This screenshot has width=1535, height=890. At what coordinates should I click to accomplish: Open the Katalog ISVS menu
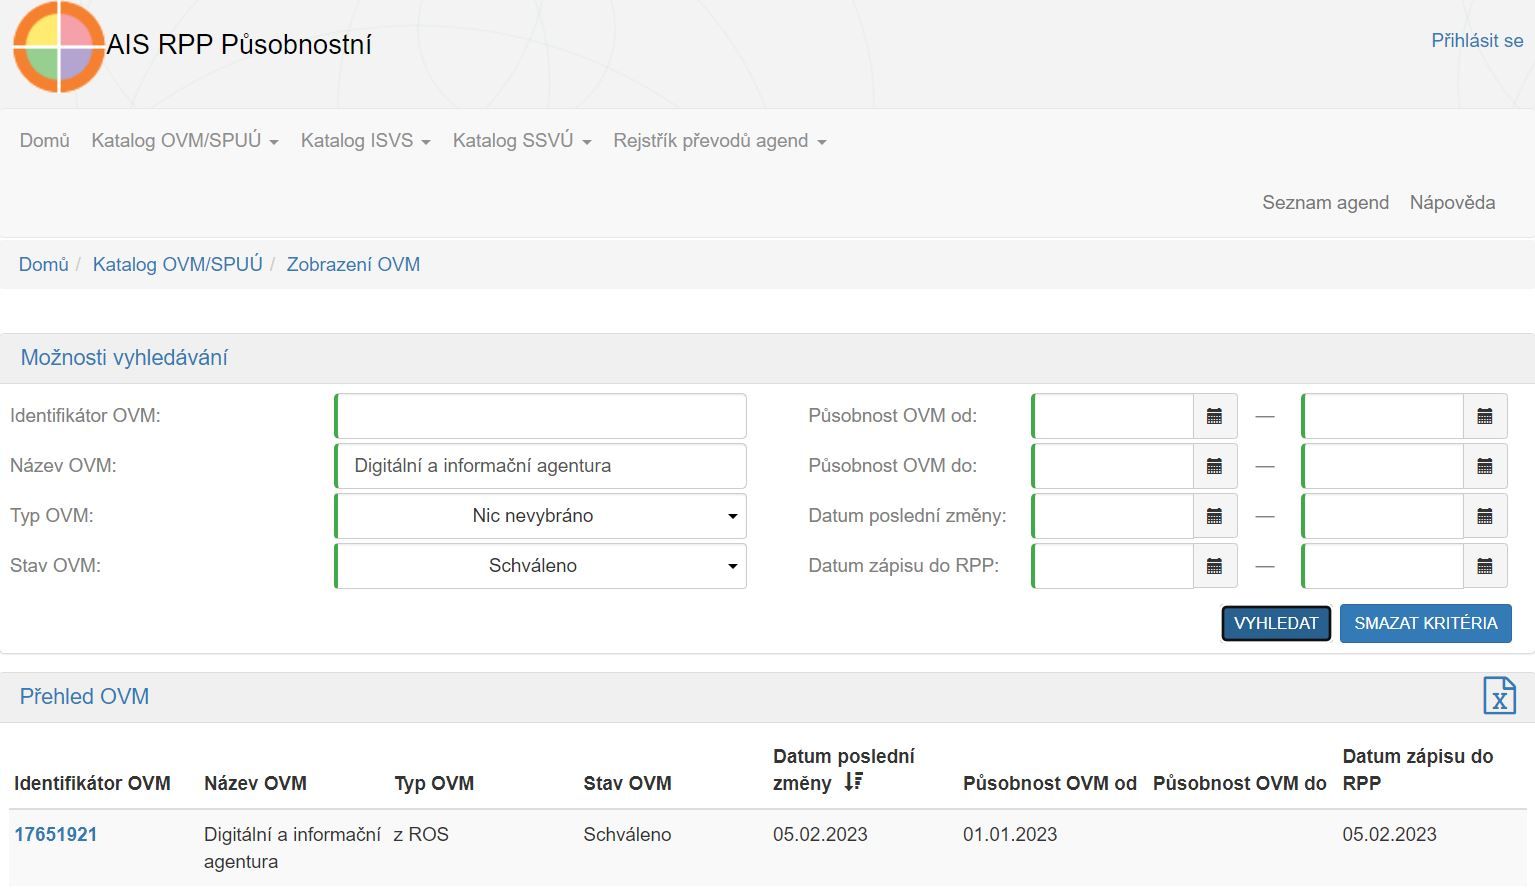click(366, 141)
